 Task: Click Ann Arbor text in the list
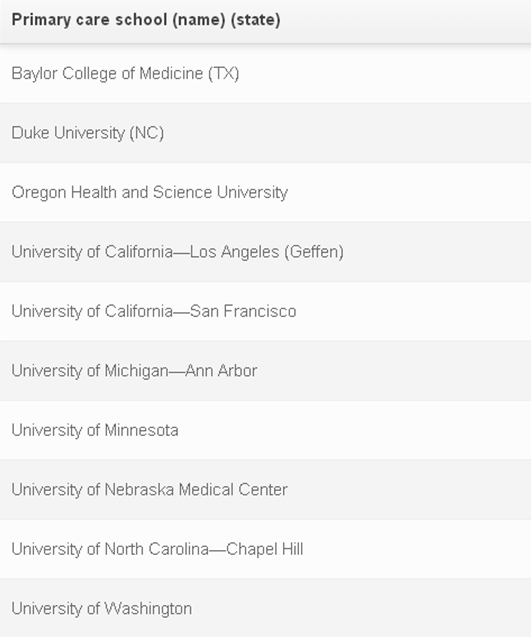pos(221,370)
